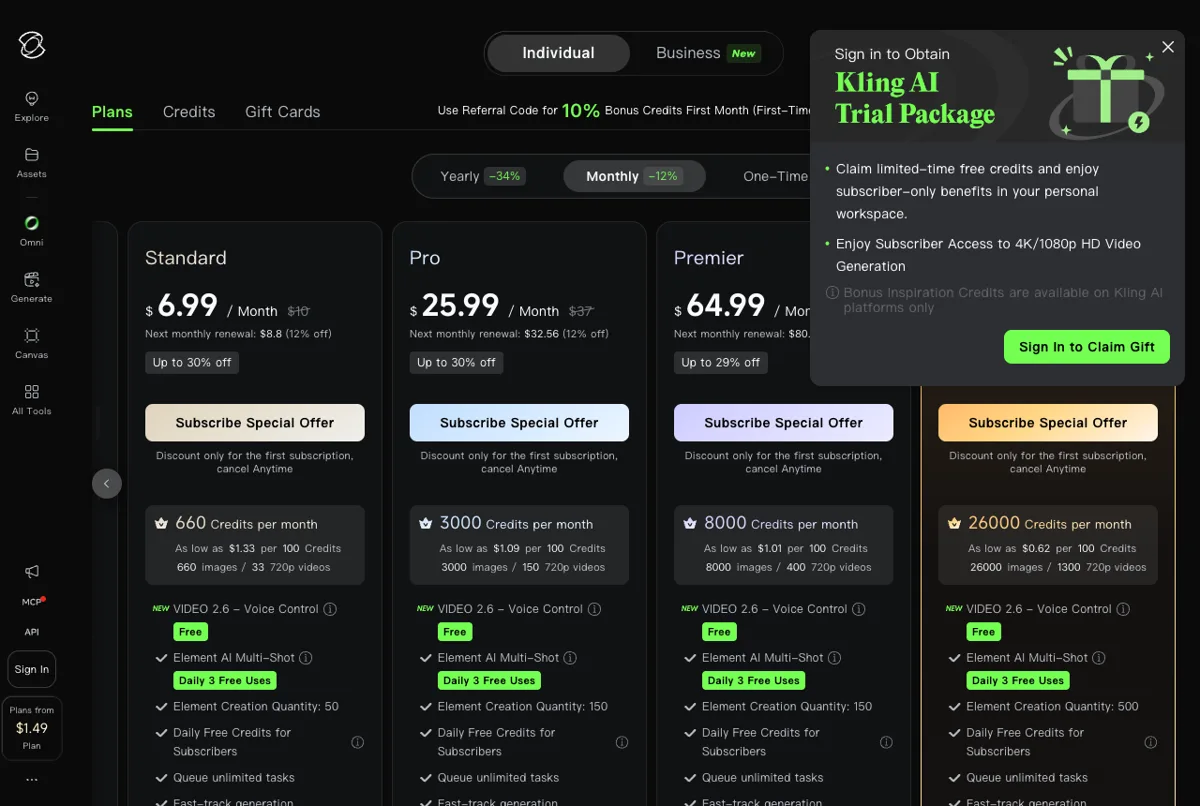The image size is (1200, 806).
Task: Click Premier Daily 3 Free Uses badge
Action: (753, 681)
